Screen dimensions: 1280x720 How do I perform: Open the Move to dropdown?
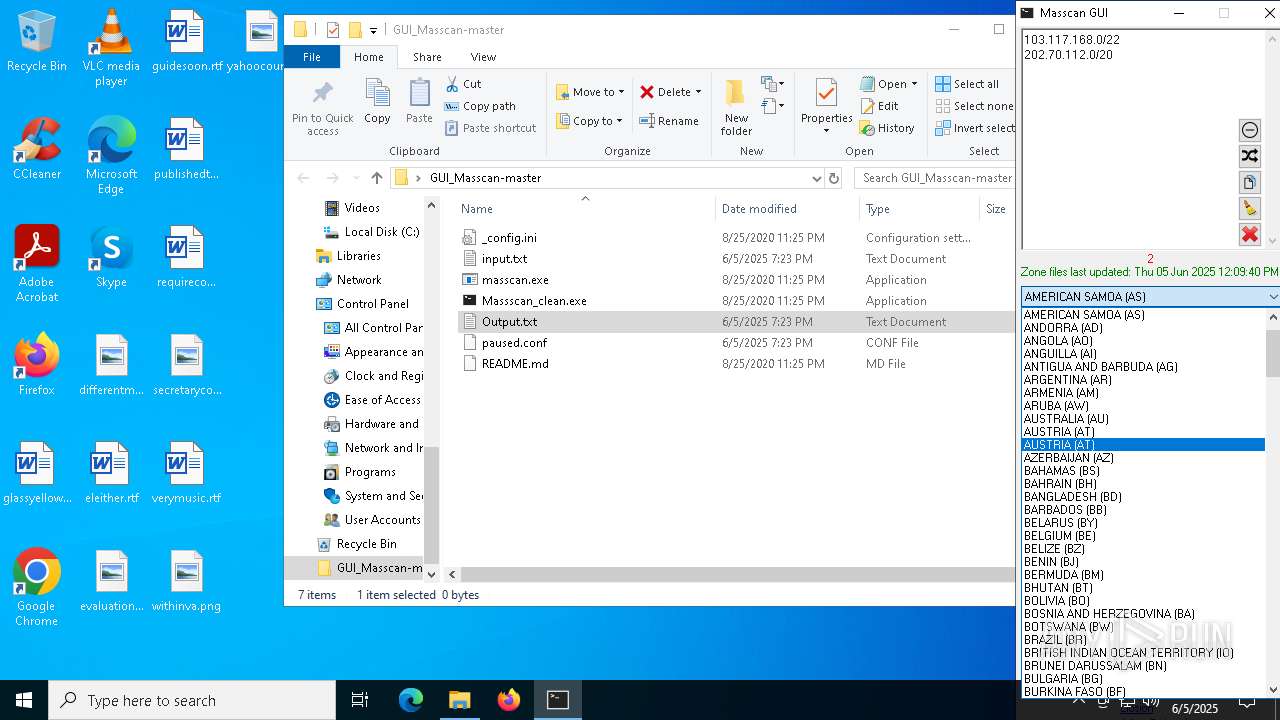(590, 92)
